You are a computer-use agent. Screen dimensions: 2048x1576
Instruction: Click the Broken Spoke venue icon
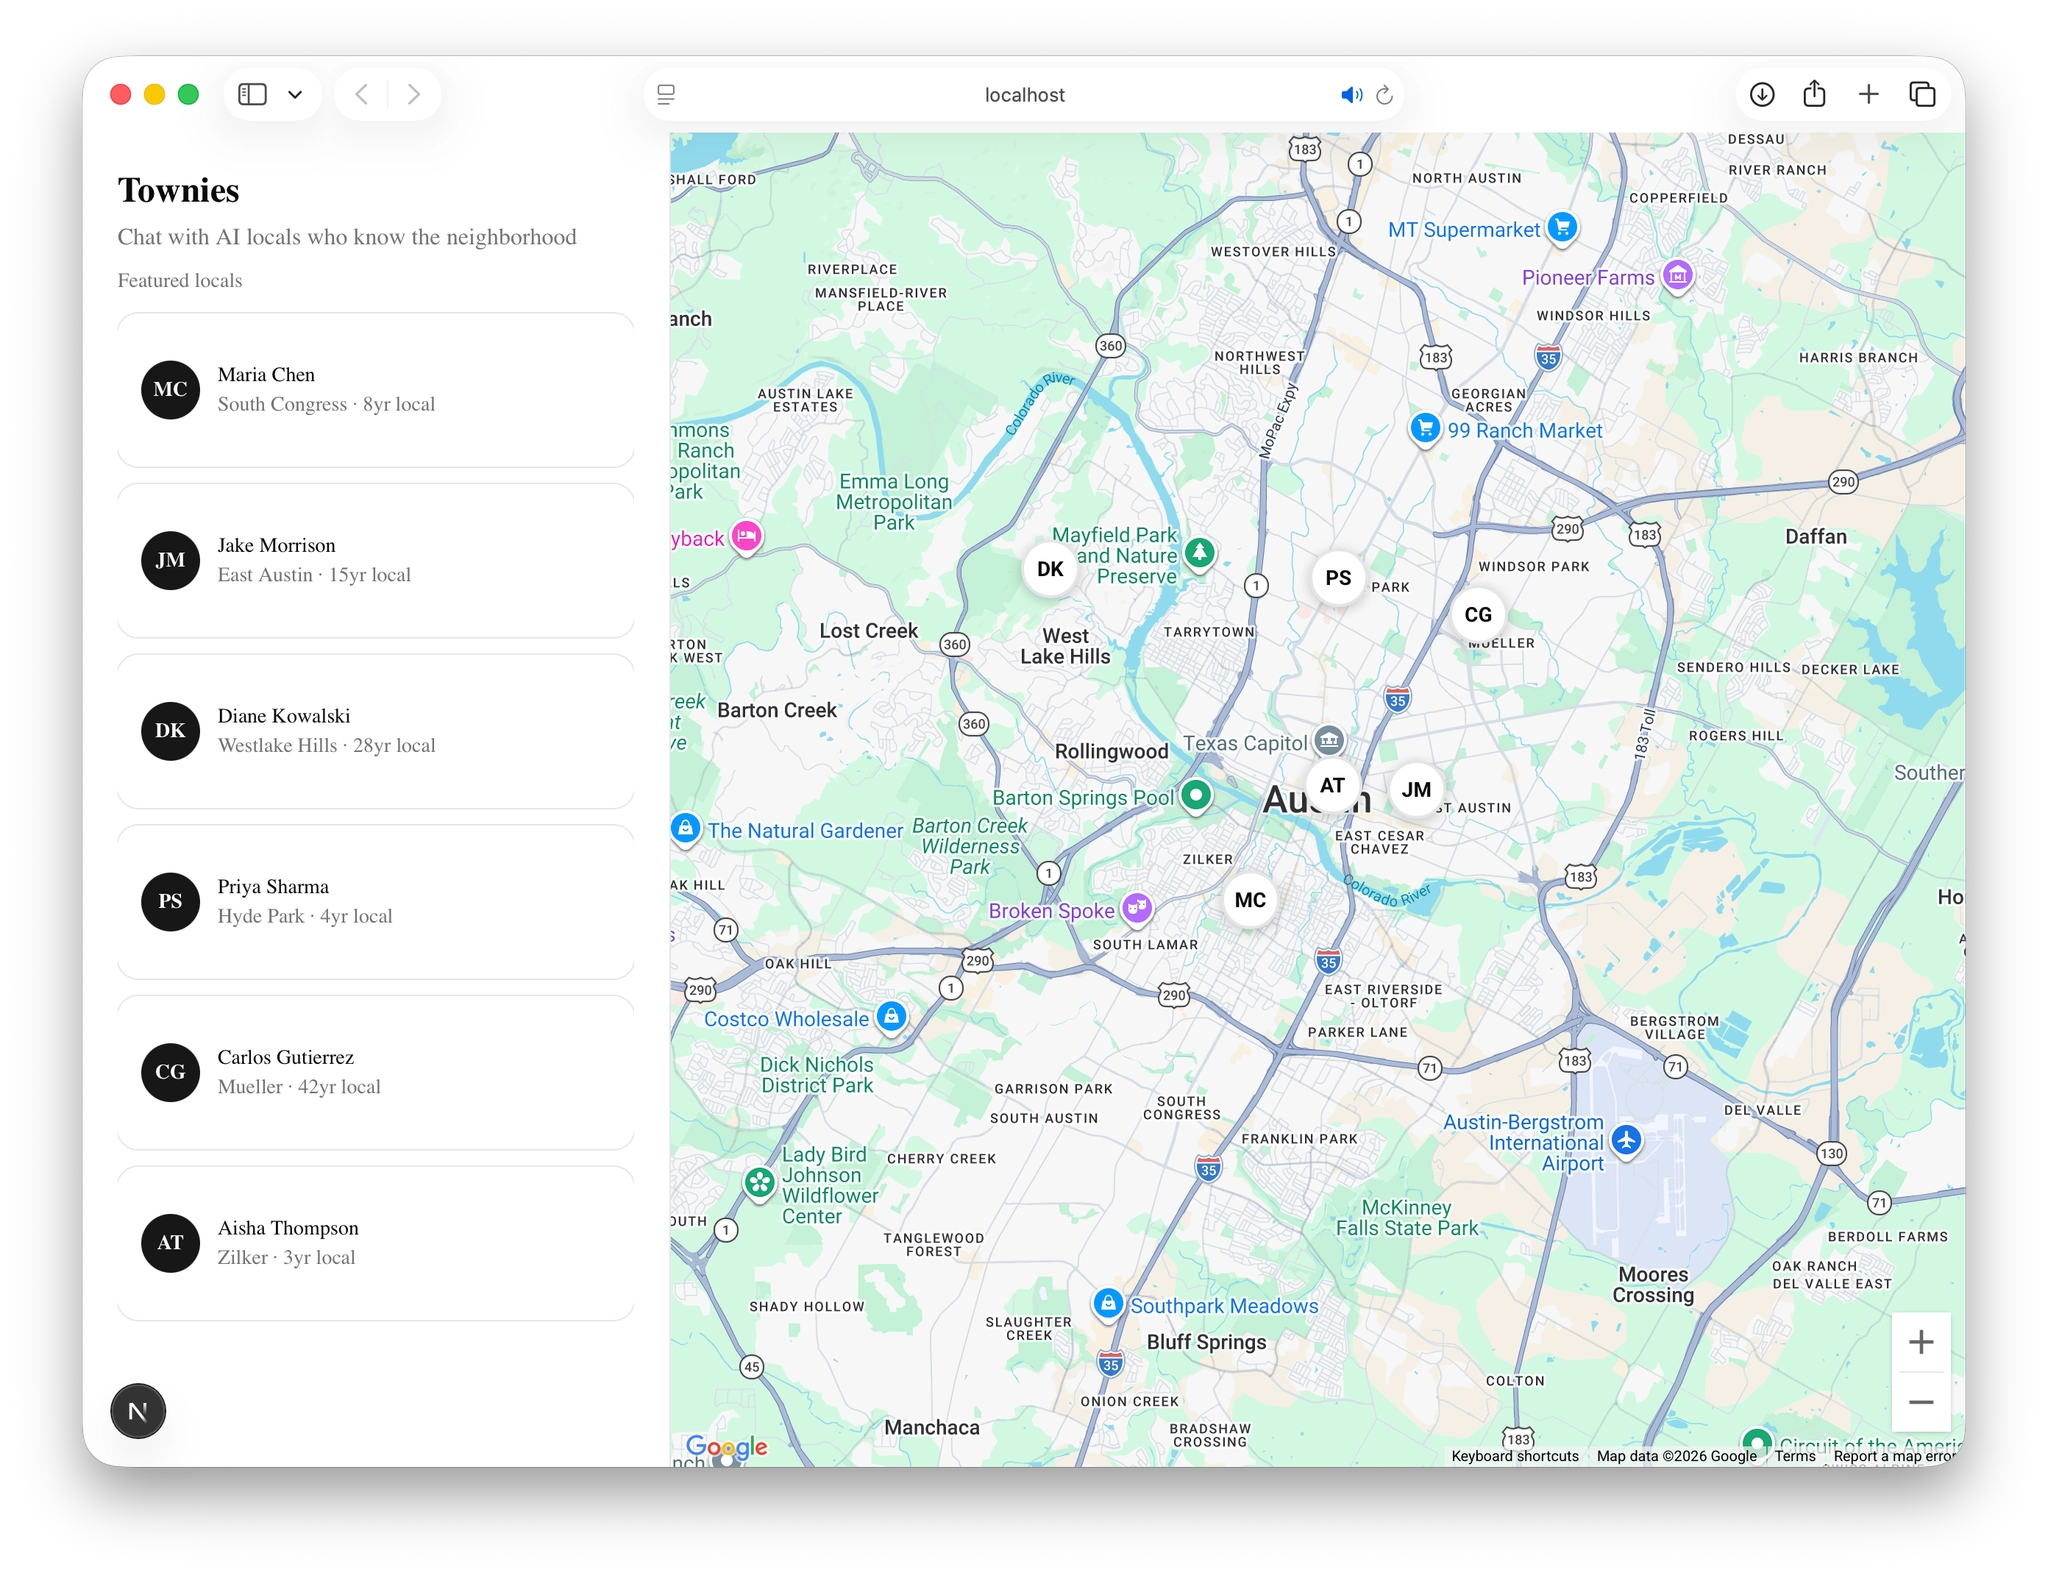1137,909
